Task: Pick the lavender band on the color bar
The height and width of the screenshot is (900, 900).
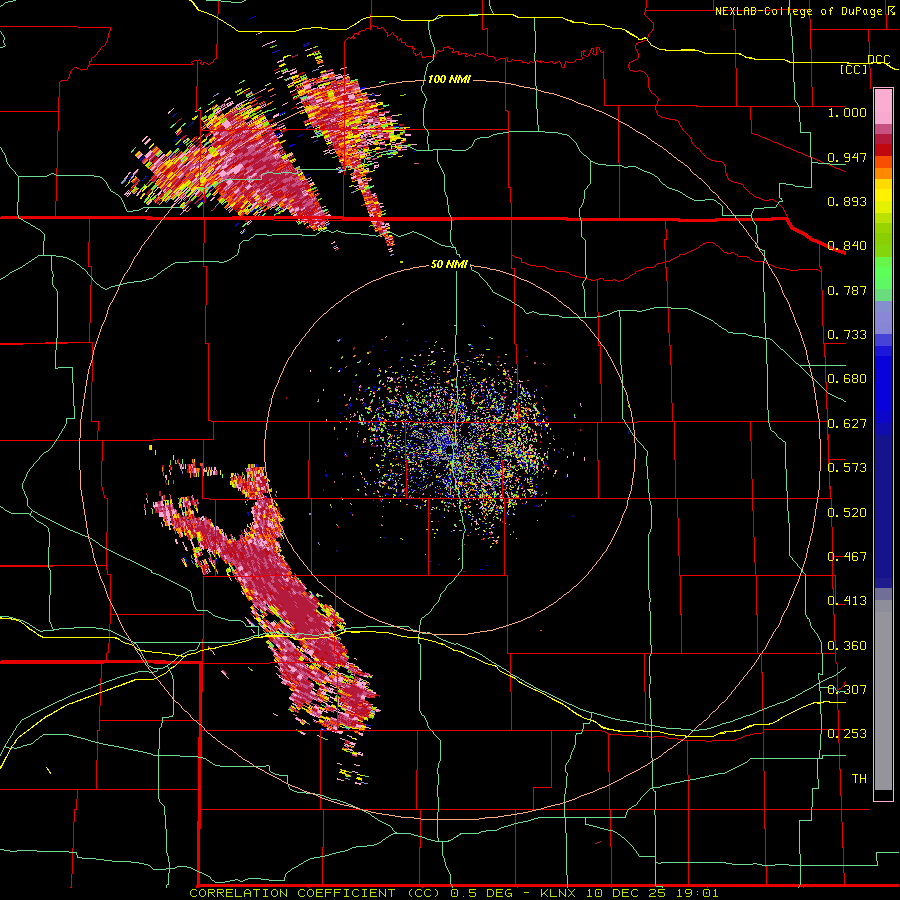Action: 883,317
